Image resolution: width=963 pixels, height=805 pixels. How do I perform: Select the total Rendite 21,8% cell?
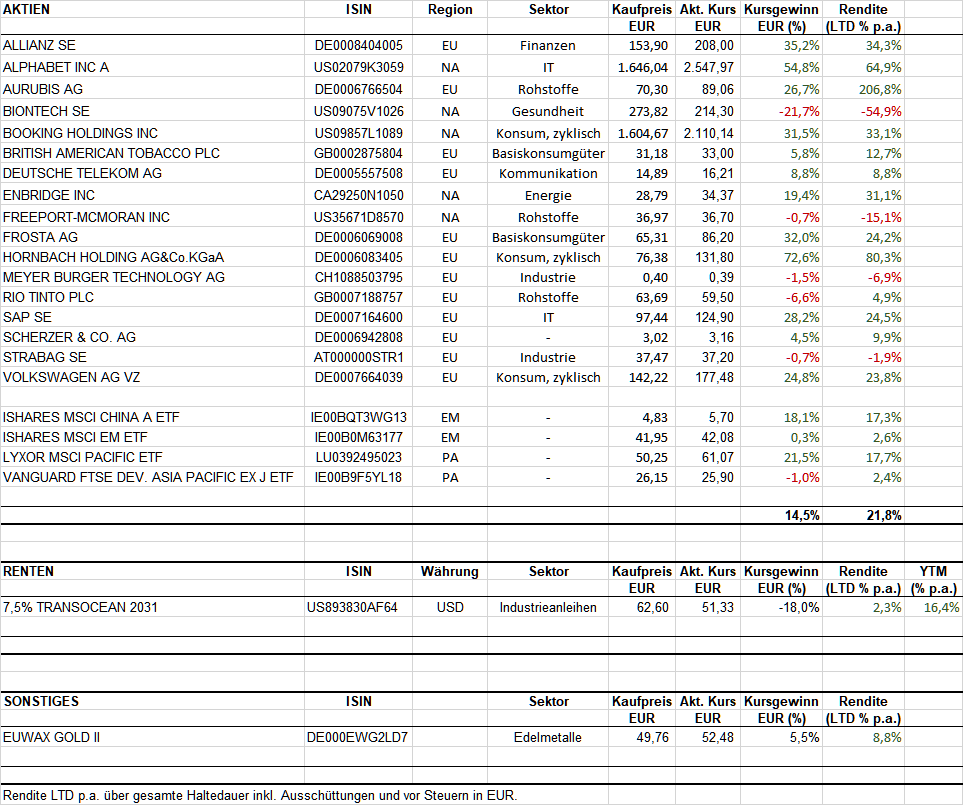(863, 516)
